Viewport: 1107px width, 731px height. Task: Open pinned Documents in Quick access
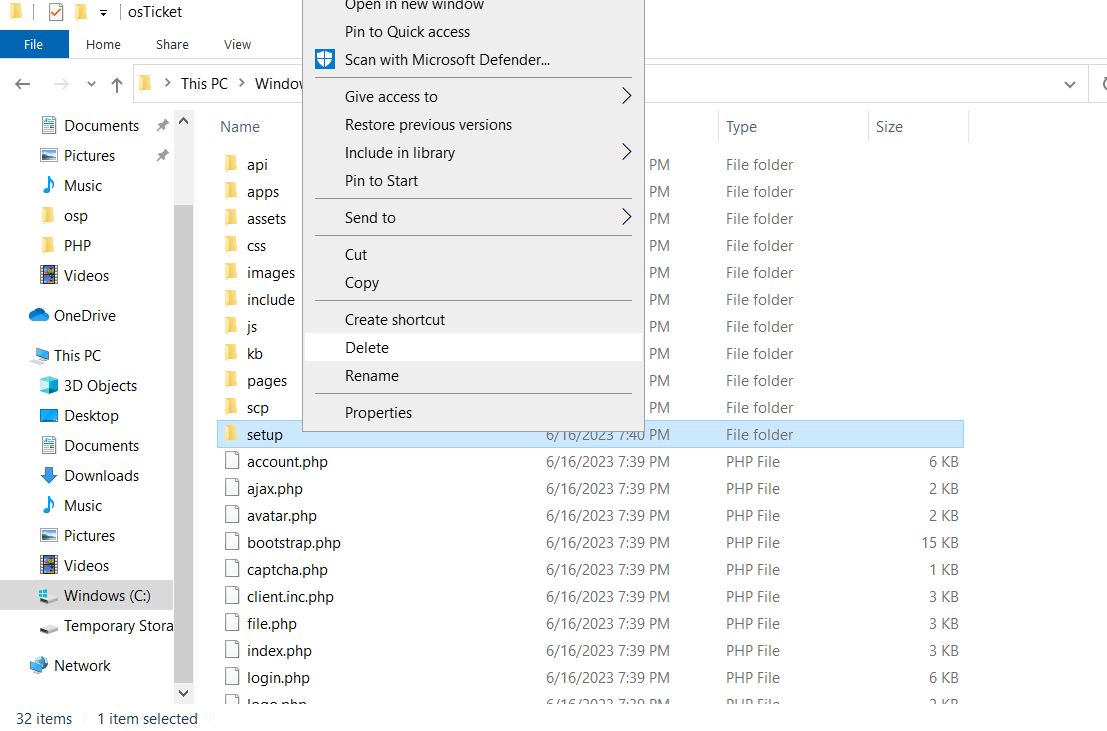point(102,126)
